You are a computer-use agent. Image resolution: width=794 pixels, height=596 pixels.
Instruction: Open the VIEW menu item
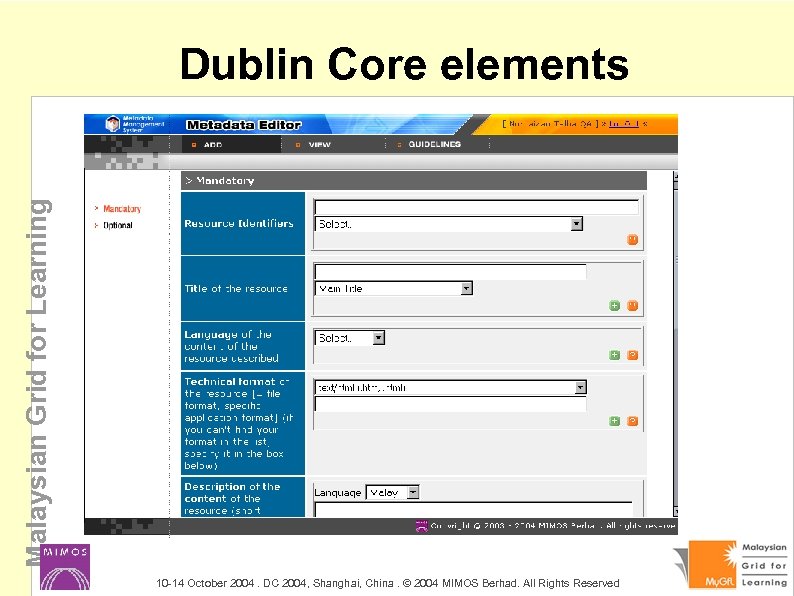point(319,145)
